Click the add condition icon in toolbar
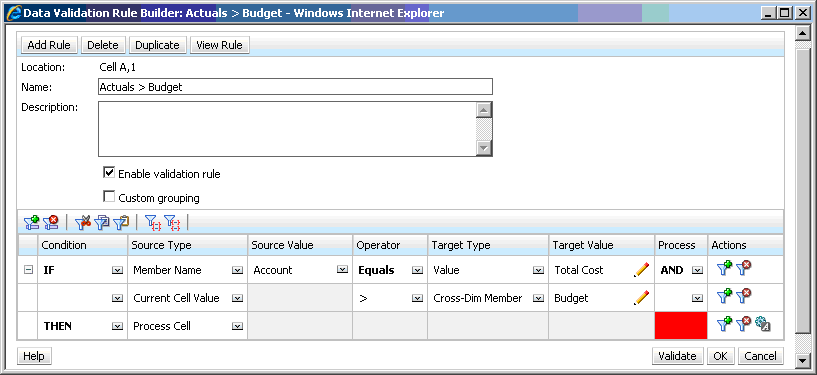 (x=32, y=223)
